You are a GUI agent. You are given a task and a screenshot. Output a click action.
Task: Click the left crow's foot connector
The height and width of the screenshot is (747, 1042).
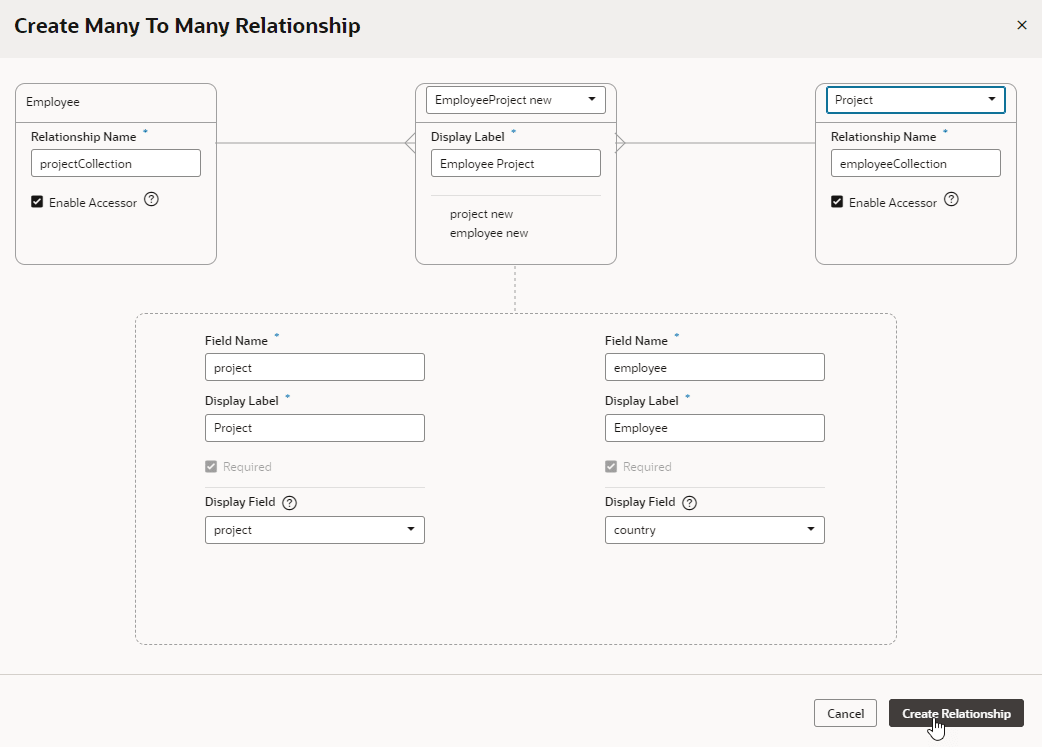tap(410, 143)
